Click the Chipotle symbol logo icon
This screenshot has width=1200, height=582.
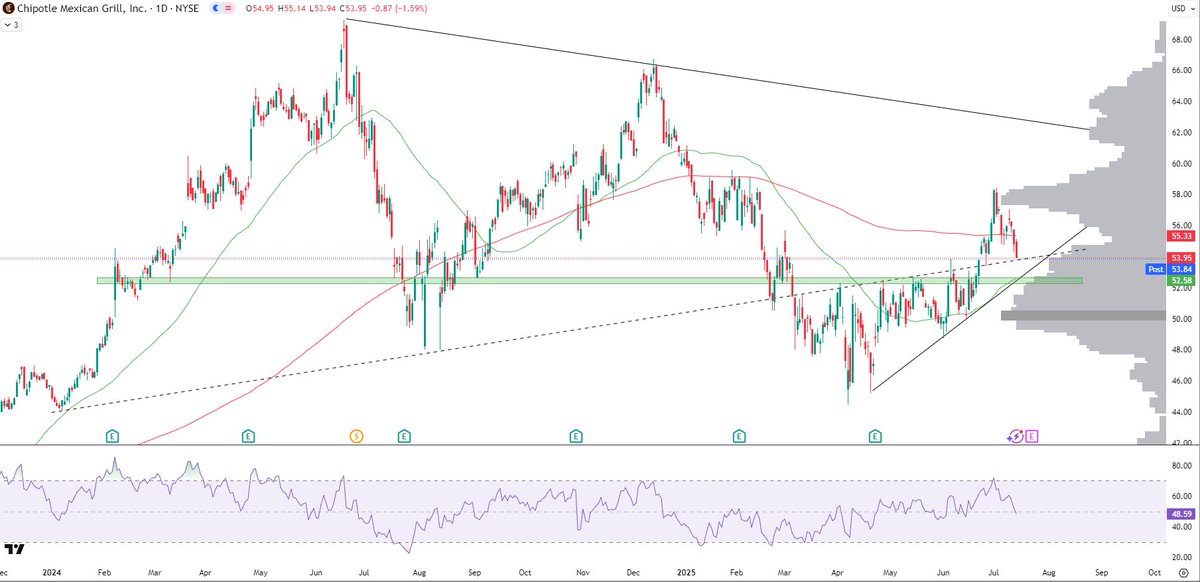[7, 8]
